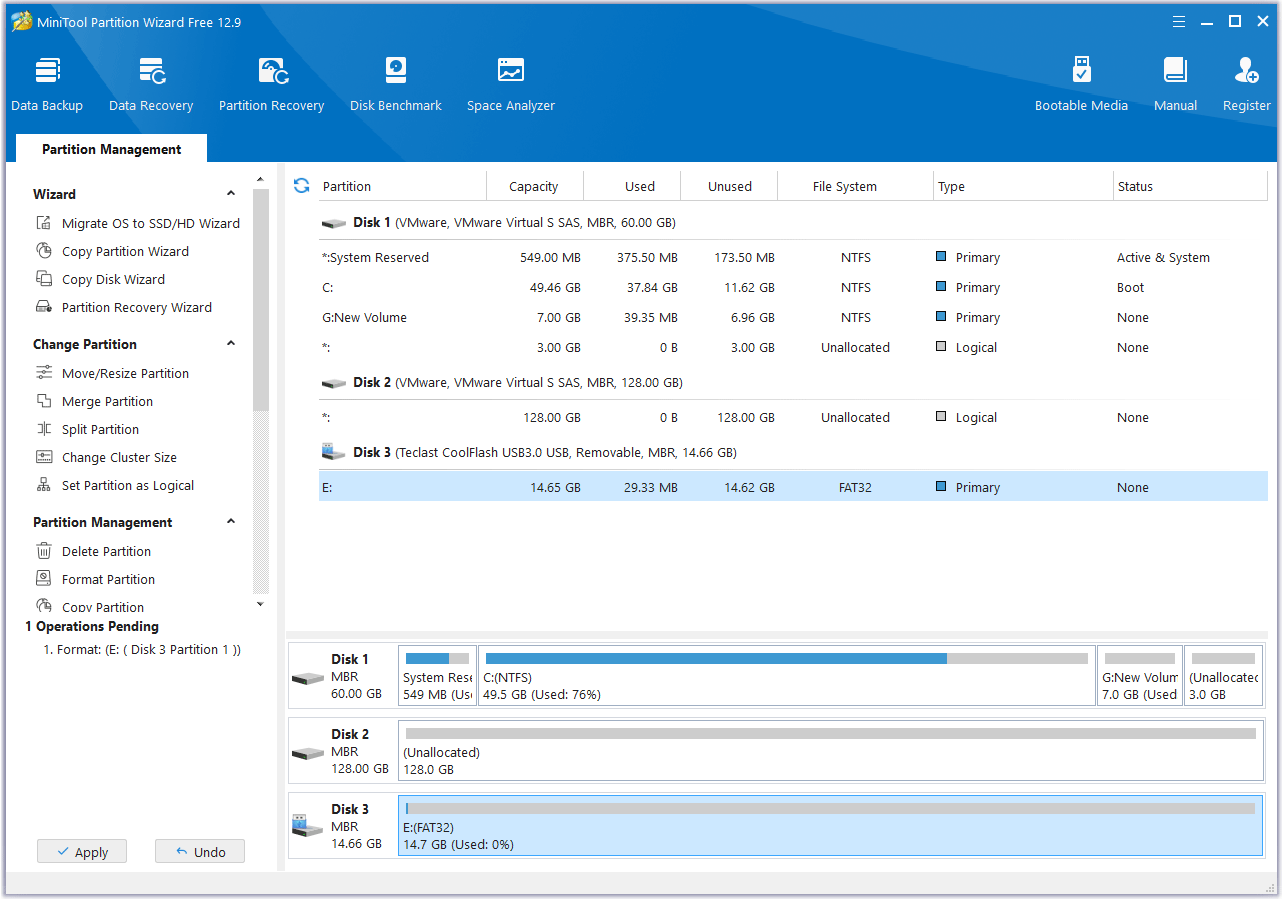Open the Partition Recovery tool

coord(272,84)
